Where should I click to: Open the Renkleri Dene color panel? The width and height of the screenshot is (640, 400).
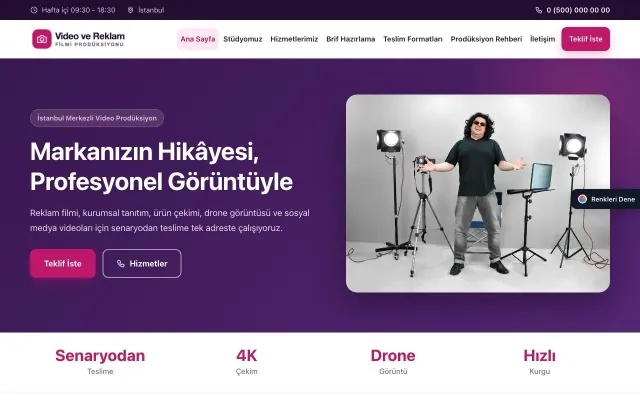point(606,199)
